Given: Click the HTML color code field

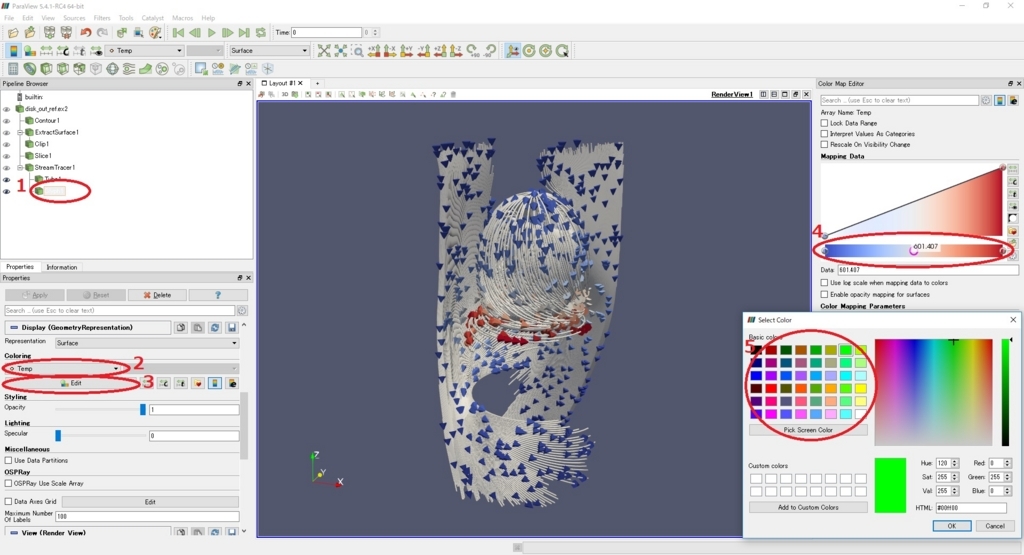Looking at the screenshot, I should click(970, 507).
